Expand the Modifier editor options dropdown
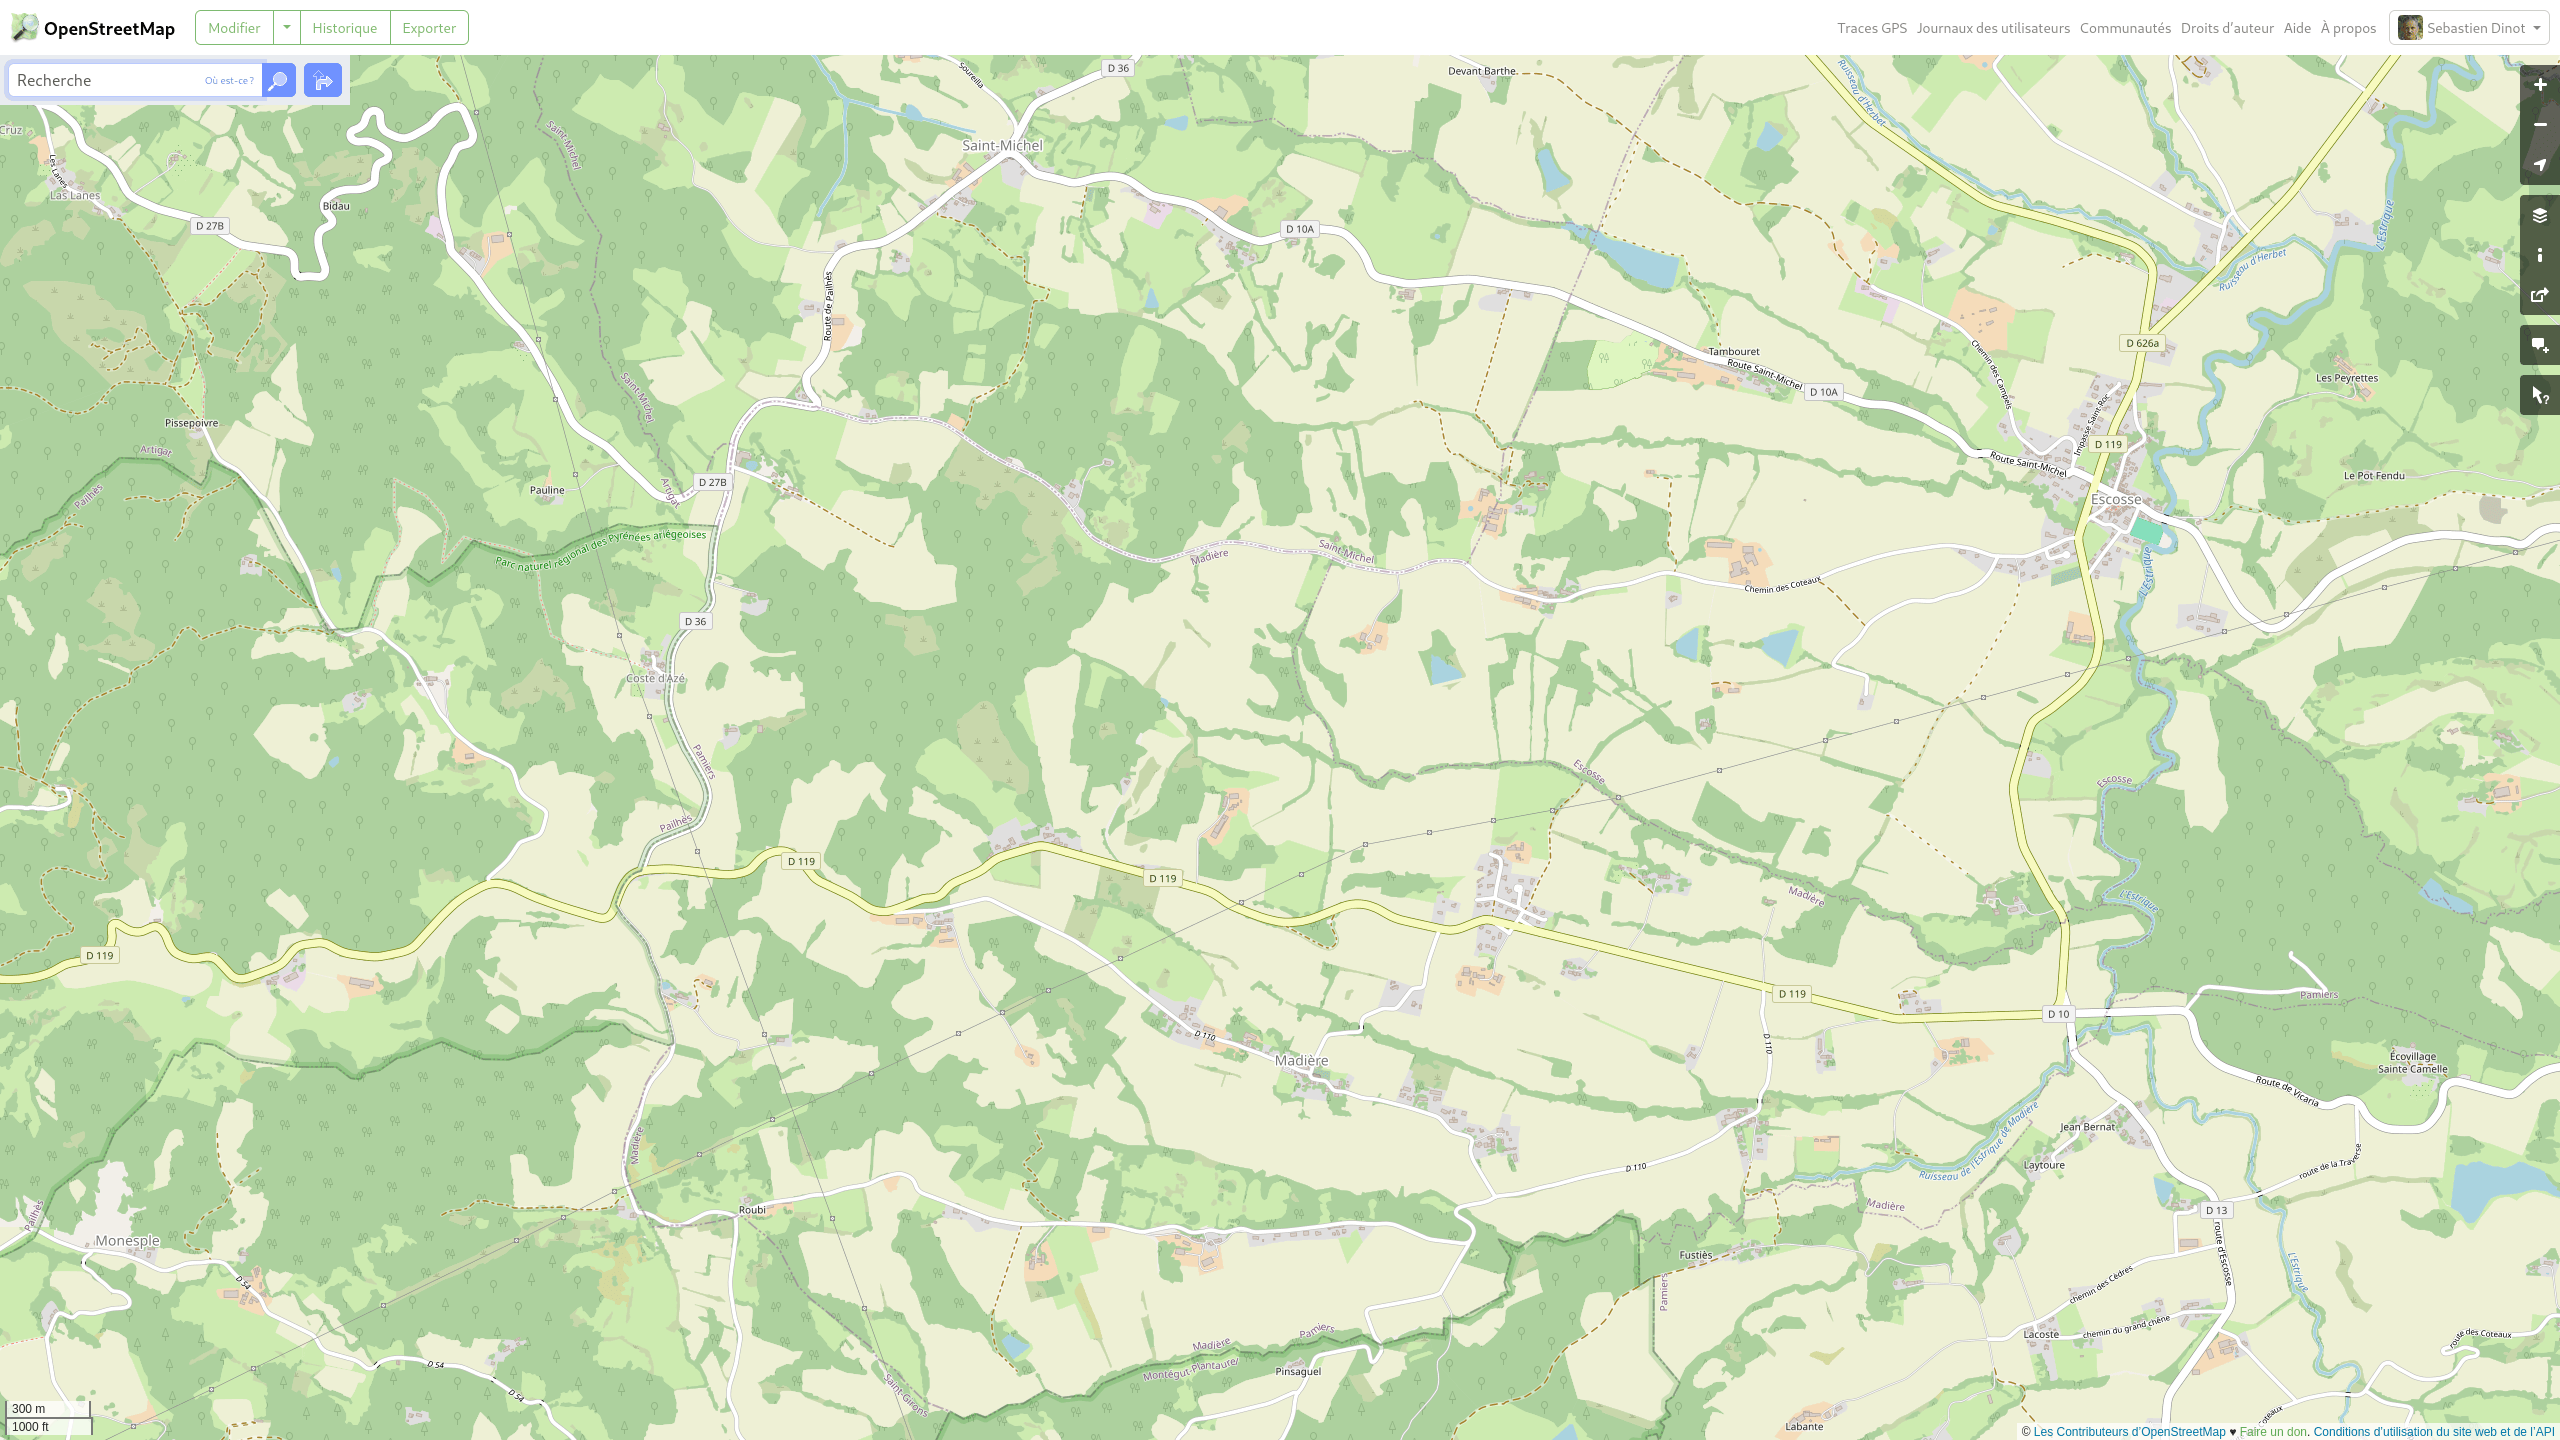Image resolution: width=2560 pixels, height=1440 pixels. coord(287,28)
